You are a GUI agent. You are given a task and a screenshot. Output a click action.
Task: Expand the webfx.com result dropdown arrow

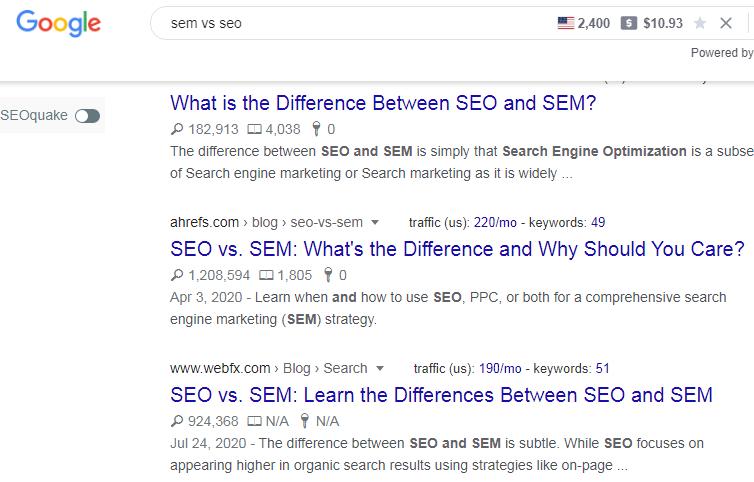click(x=379, y=369)
